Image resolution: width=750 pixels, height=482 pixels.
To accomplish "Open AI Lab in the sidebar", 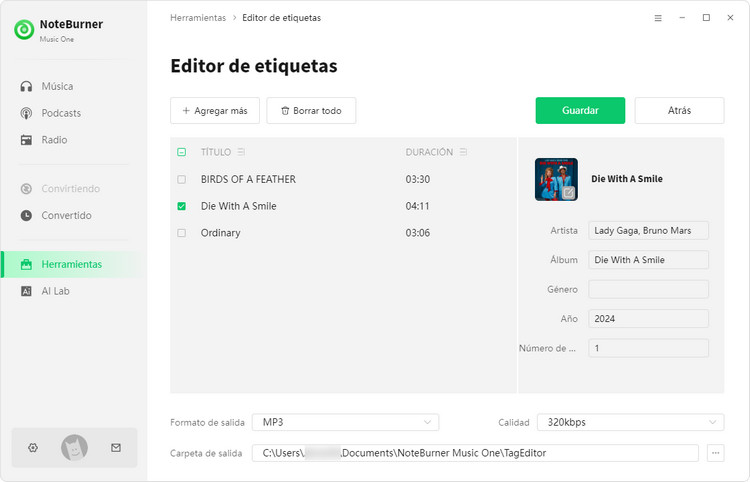I will click(45, 291).
